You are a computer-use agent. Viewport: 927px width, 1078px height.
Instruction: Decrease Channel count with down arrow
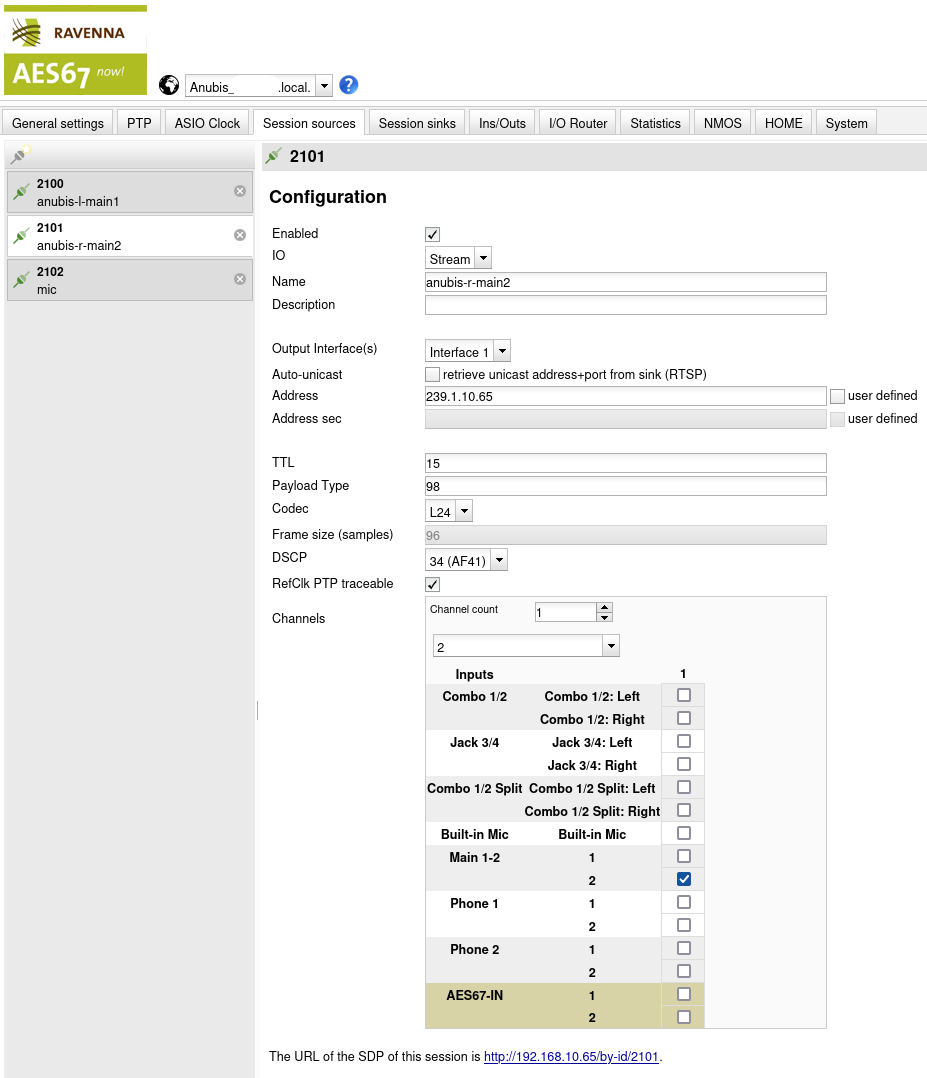click(604, 617)
